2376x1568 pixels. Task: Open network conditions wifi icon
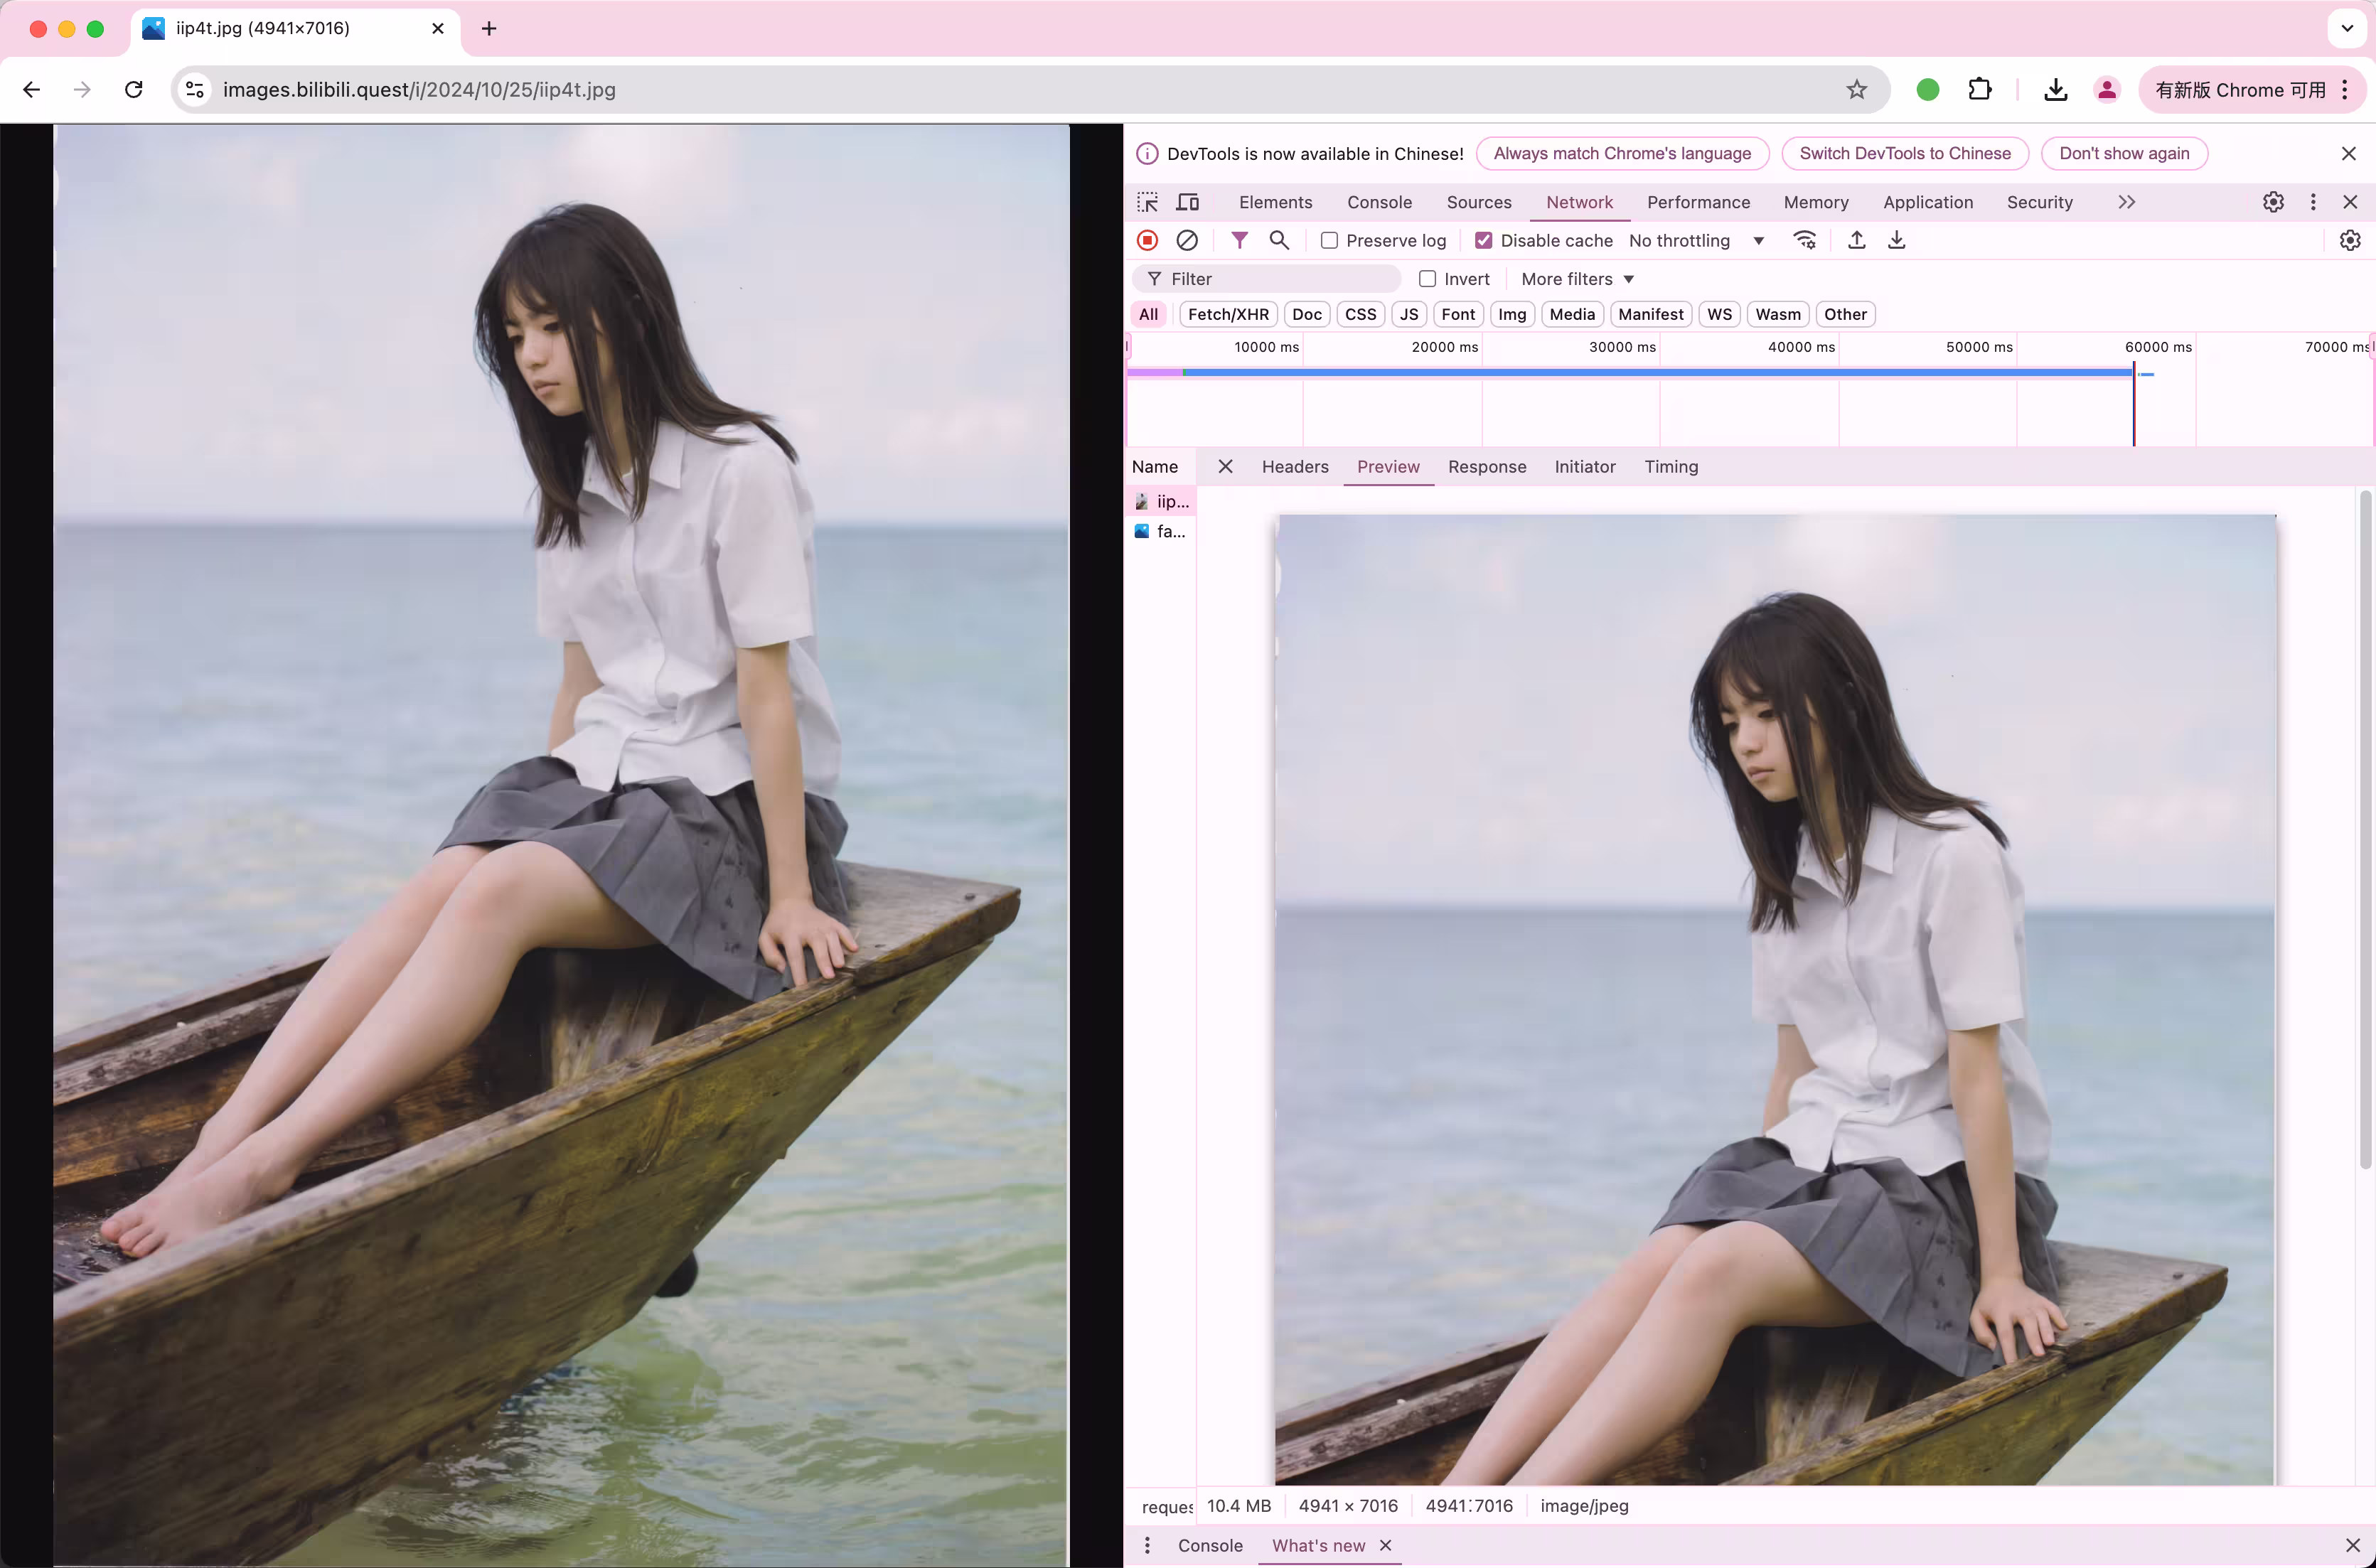tap(1804, 240)
